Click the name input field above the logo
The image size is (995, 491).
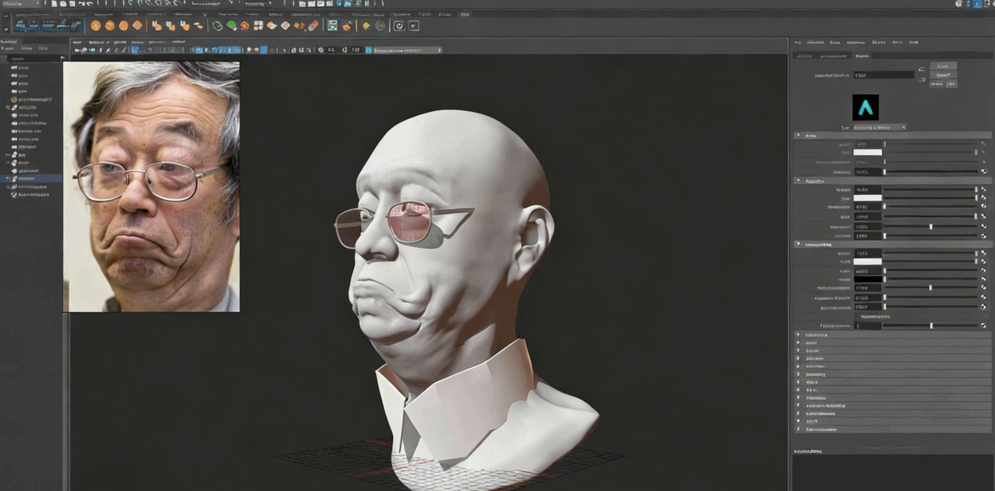[884, 75]
